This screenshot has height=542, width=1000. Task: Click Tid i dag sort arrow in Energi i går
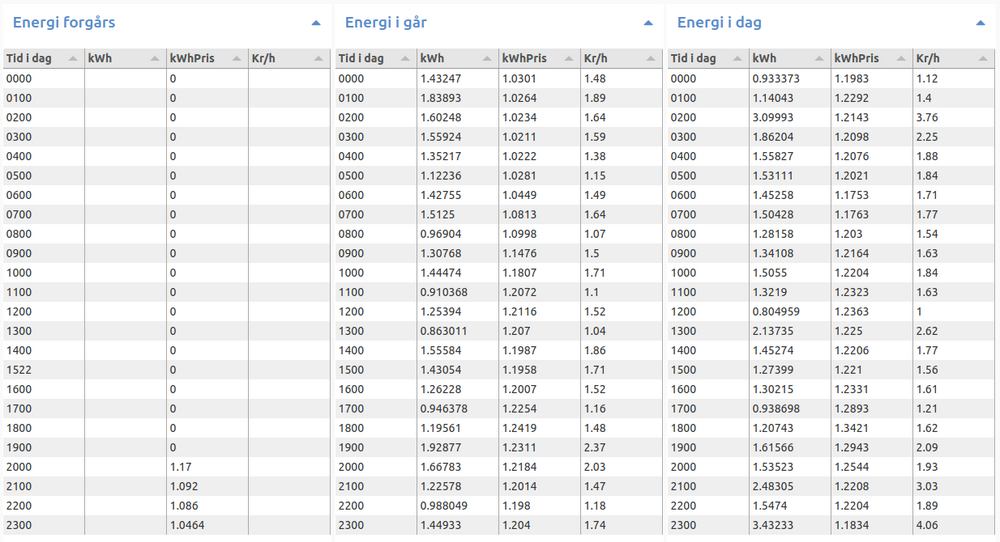coord(406,59)
